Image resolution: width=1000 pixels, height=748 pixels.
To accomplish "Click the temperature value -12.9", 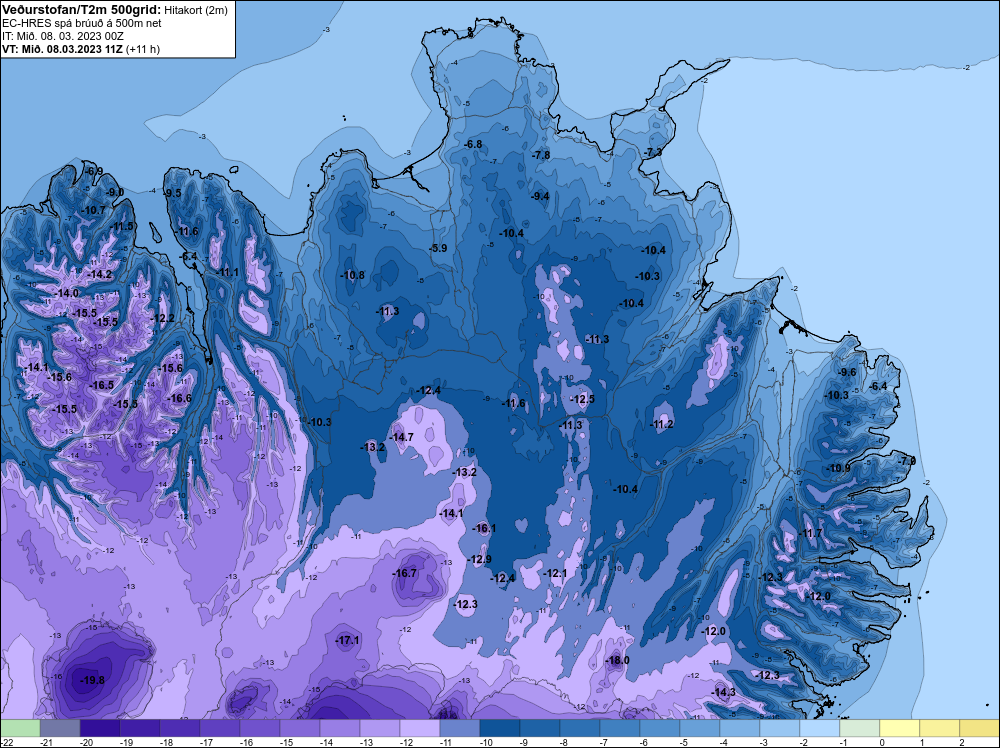I will click(480, 559).
